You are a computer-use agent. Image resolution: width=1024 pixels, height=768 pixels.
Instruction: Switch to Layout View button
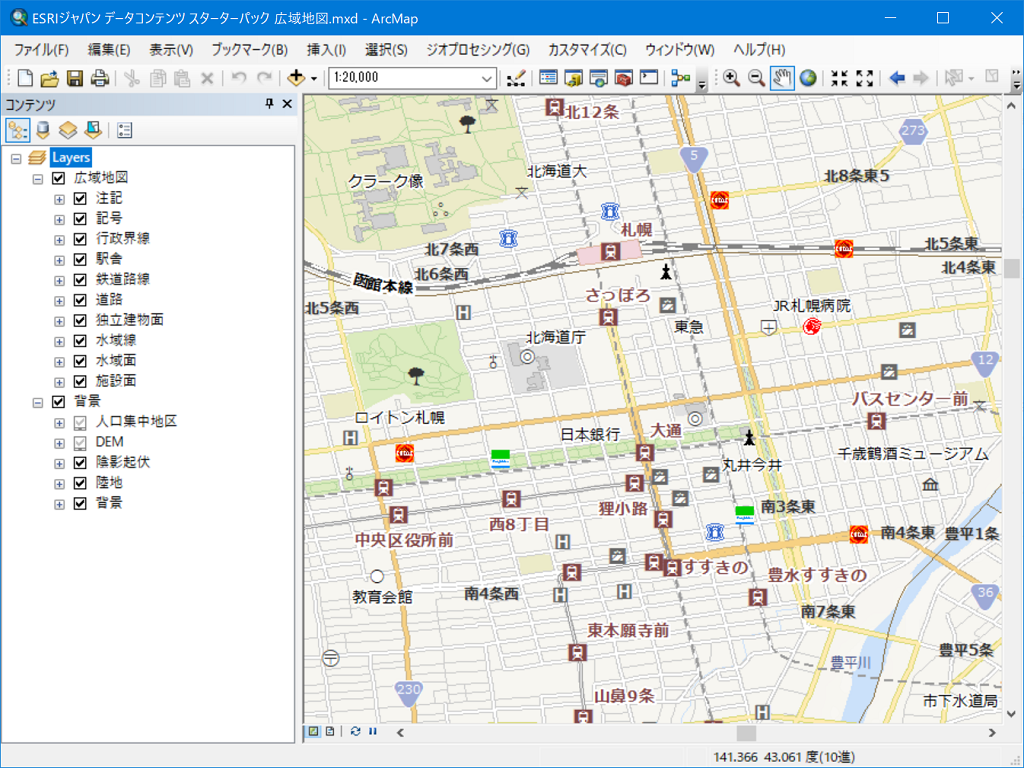[x=330, y=731]
